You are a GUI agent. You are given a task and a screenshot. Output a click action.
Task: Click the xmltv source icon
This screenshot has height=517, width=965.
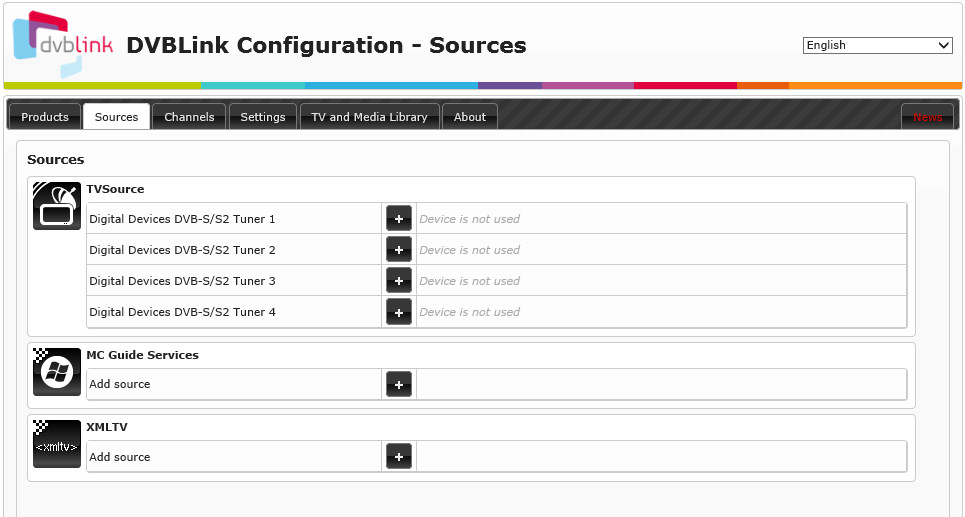57,444
